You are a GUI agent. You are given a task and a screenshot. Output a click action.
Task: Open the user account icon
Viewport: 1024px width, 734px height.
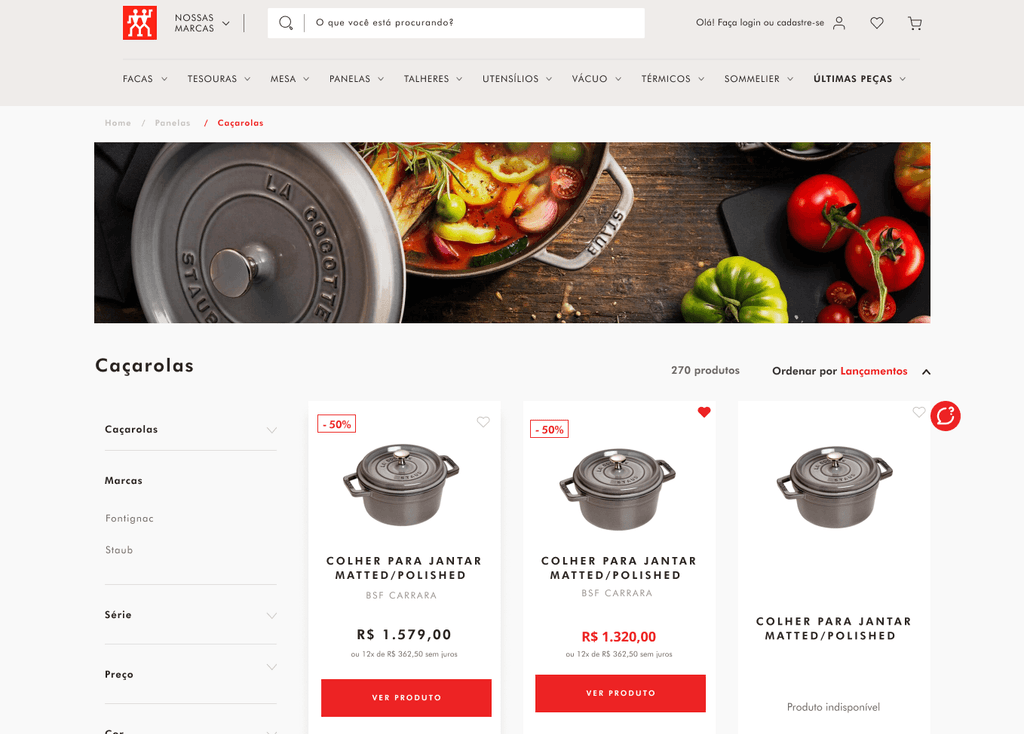coord(839,23)
